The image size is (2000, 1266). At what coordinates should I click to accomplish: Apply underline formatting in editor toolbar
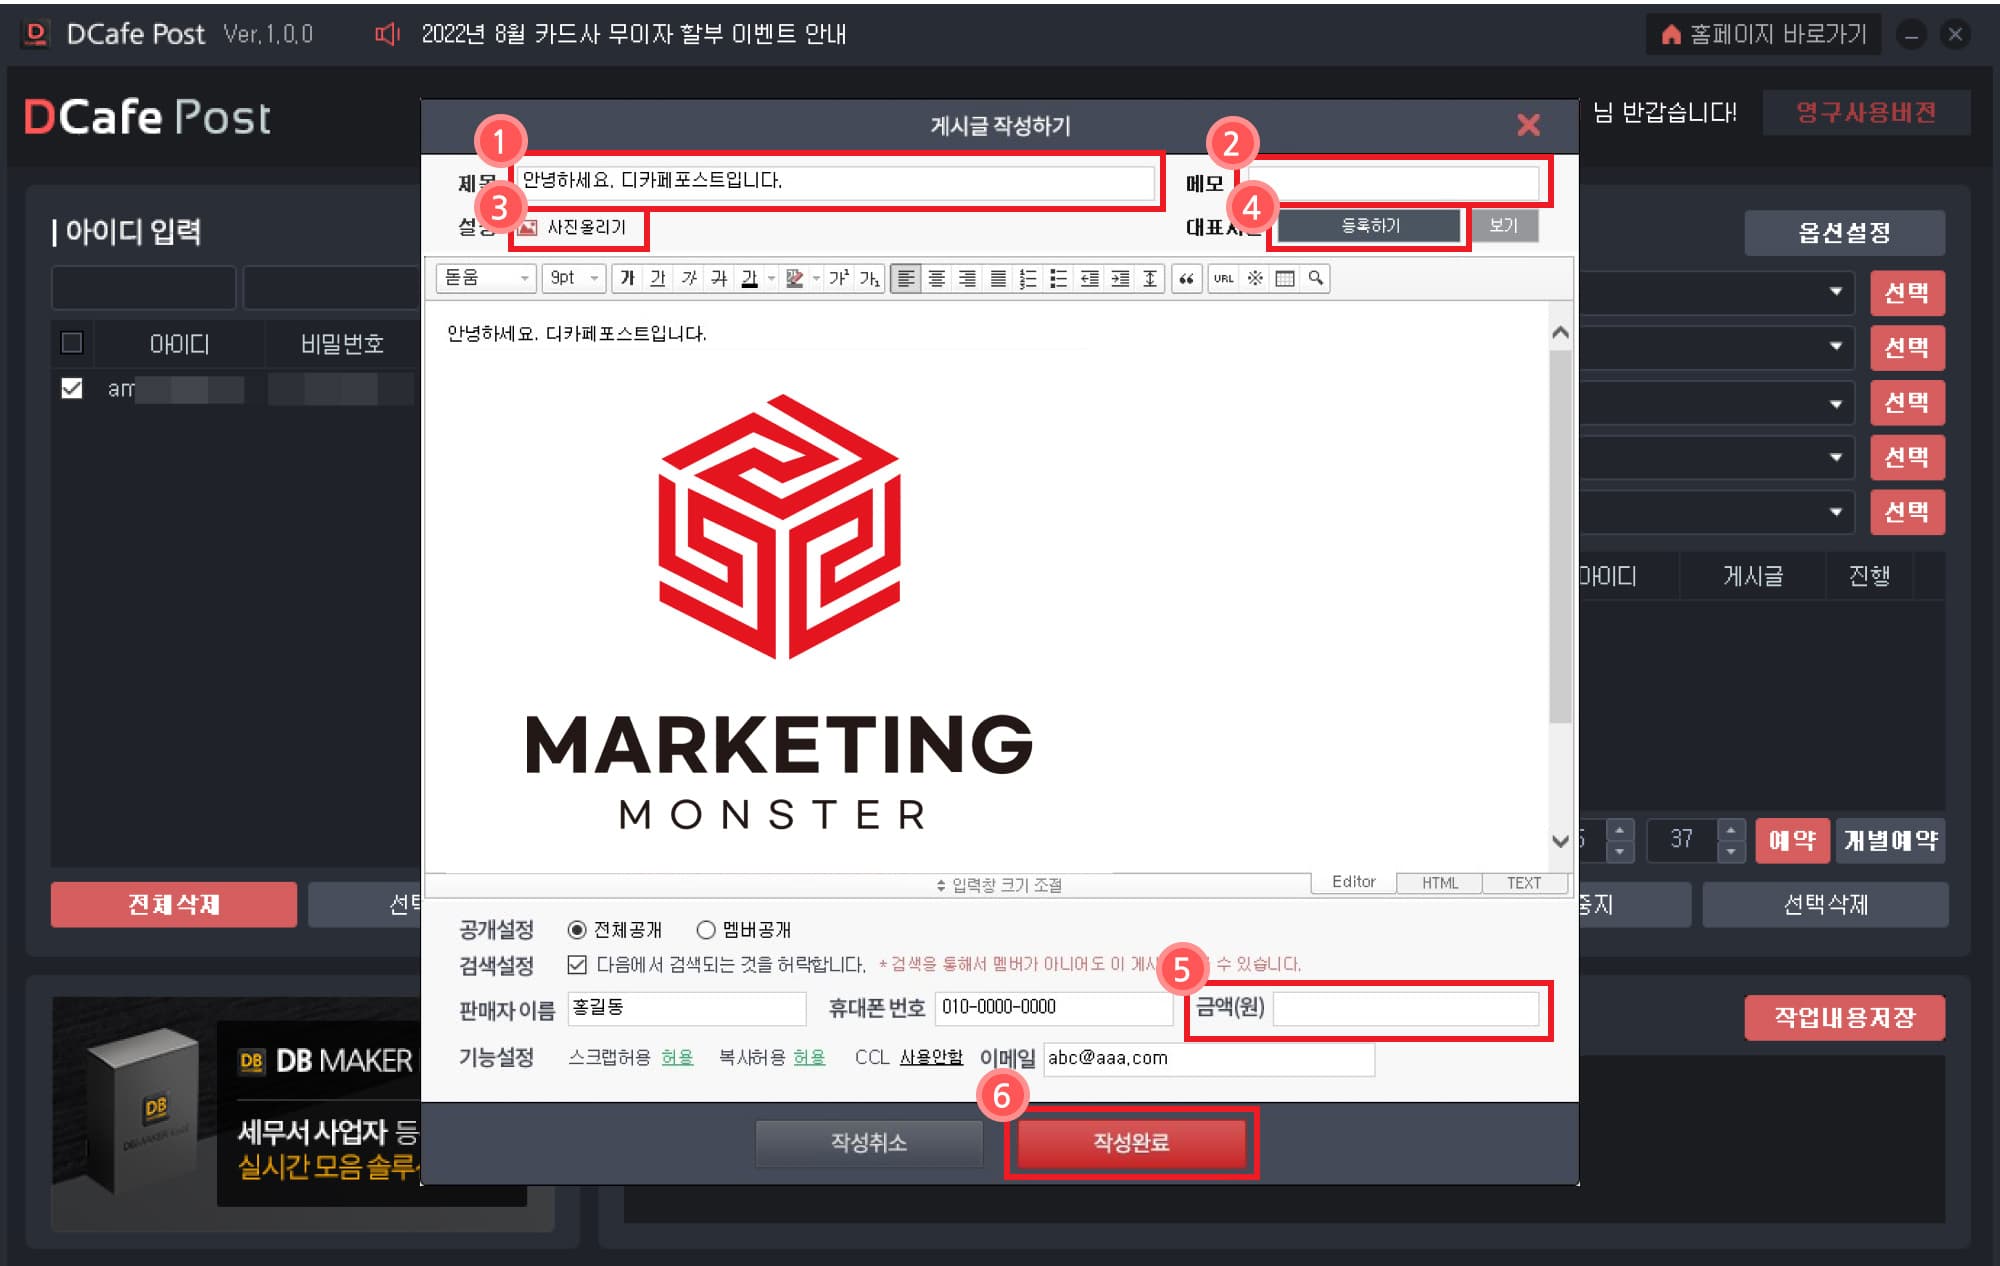click(x=658, y=278)
